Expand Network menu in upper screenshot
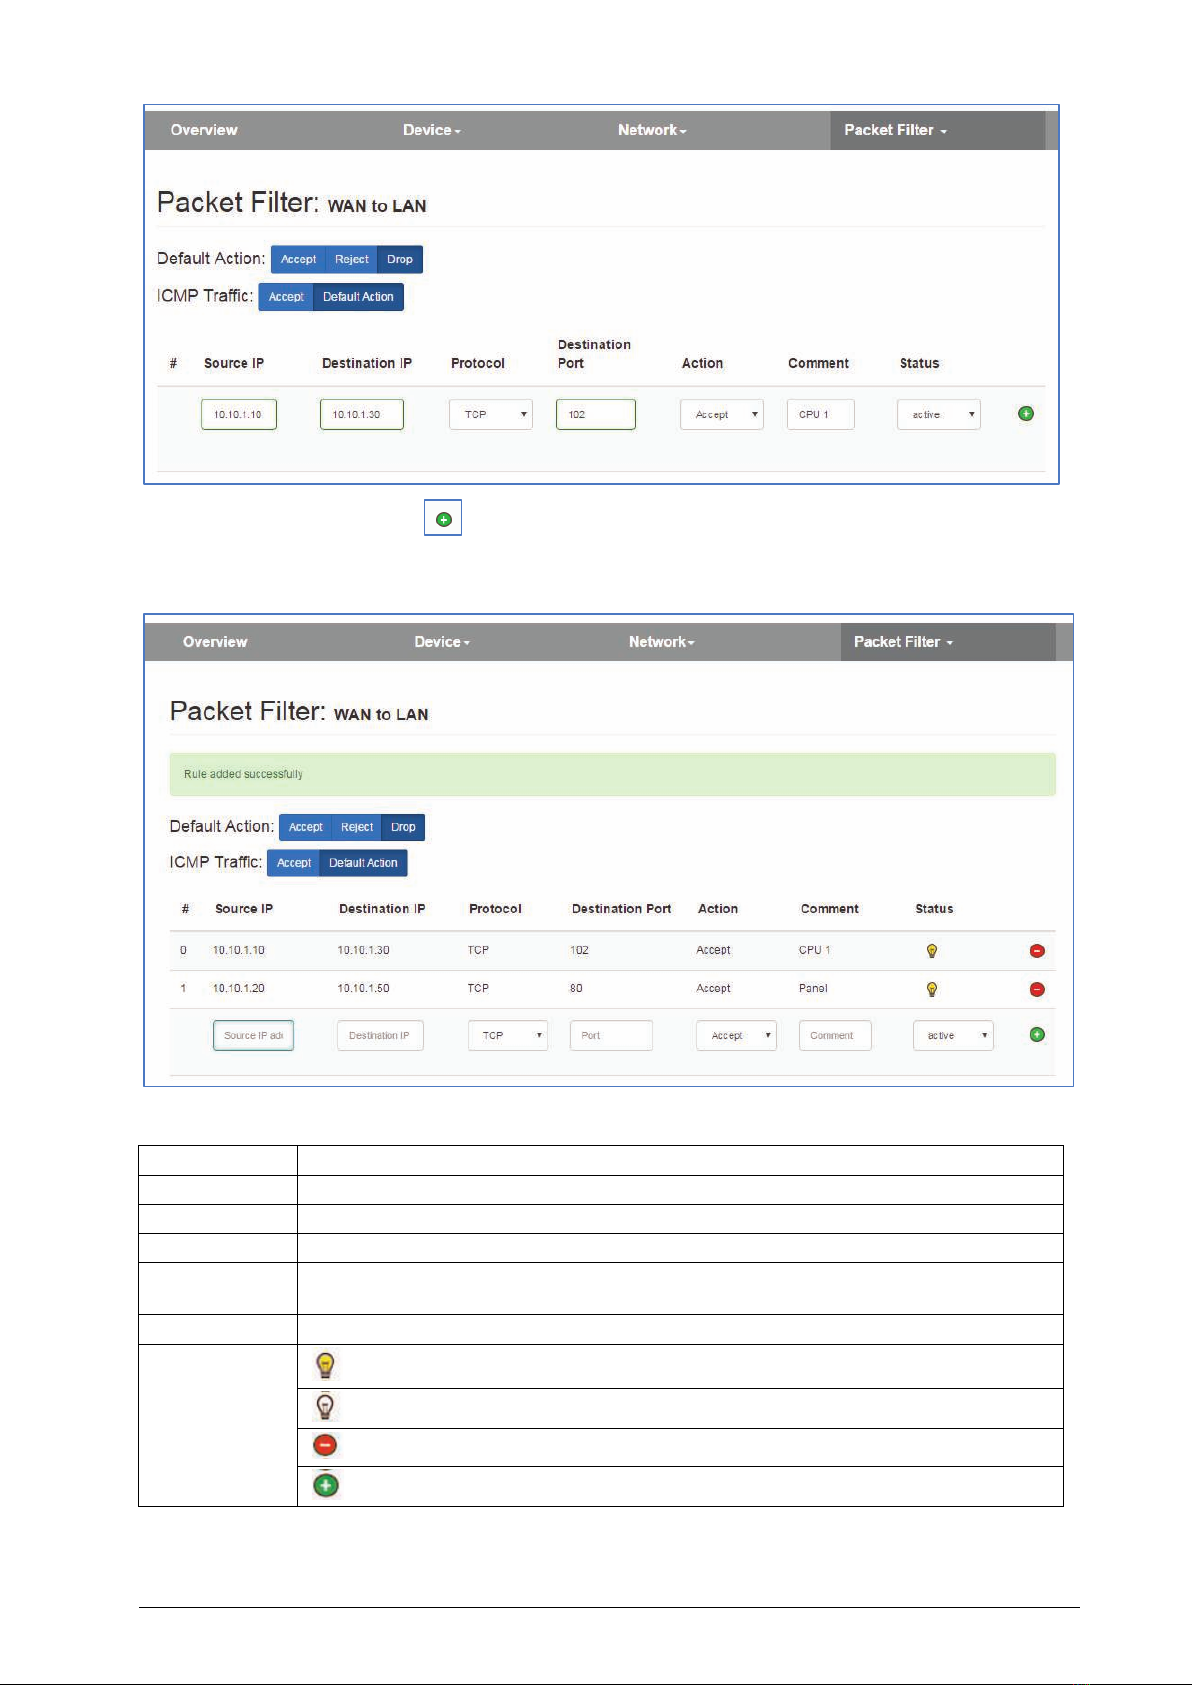Screen dimensions: 1192x1685 pyautogui.click(x=652, y=130)
